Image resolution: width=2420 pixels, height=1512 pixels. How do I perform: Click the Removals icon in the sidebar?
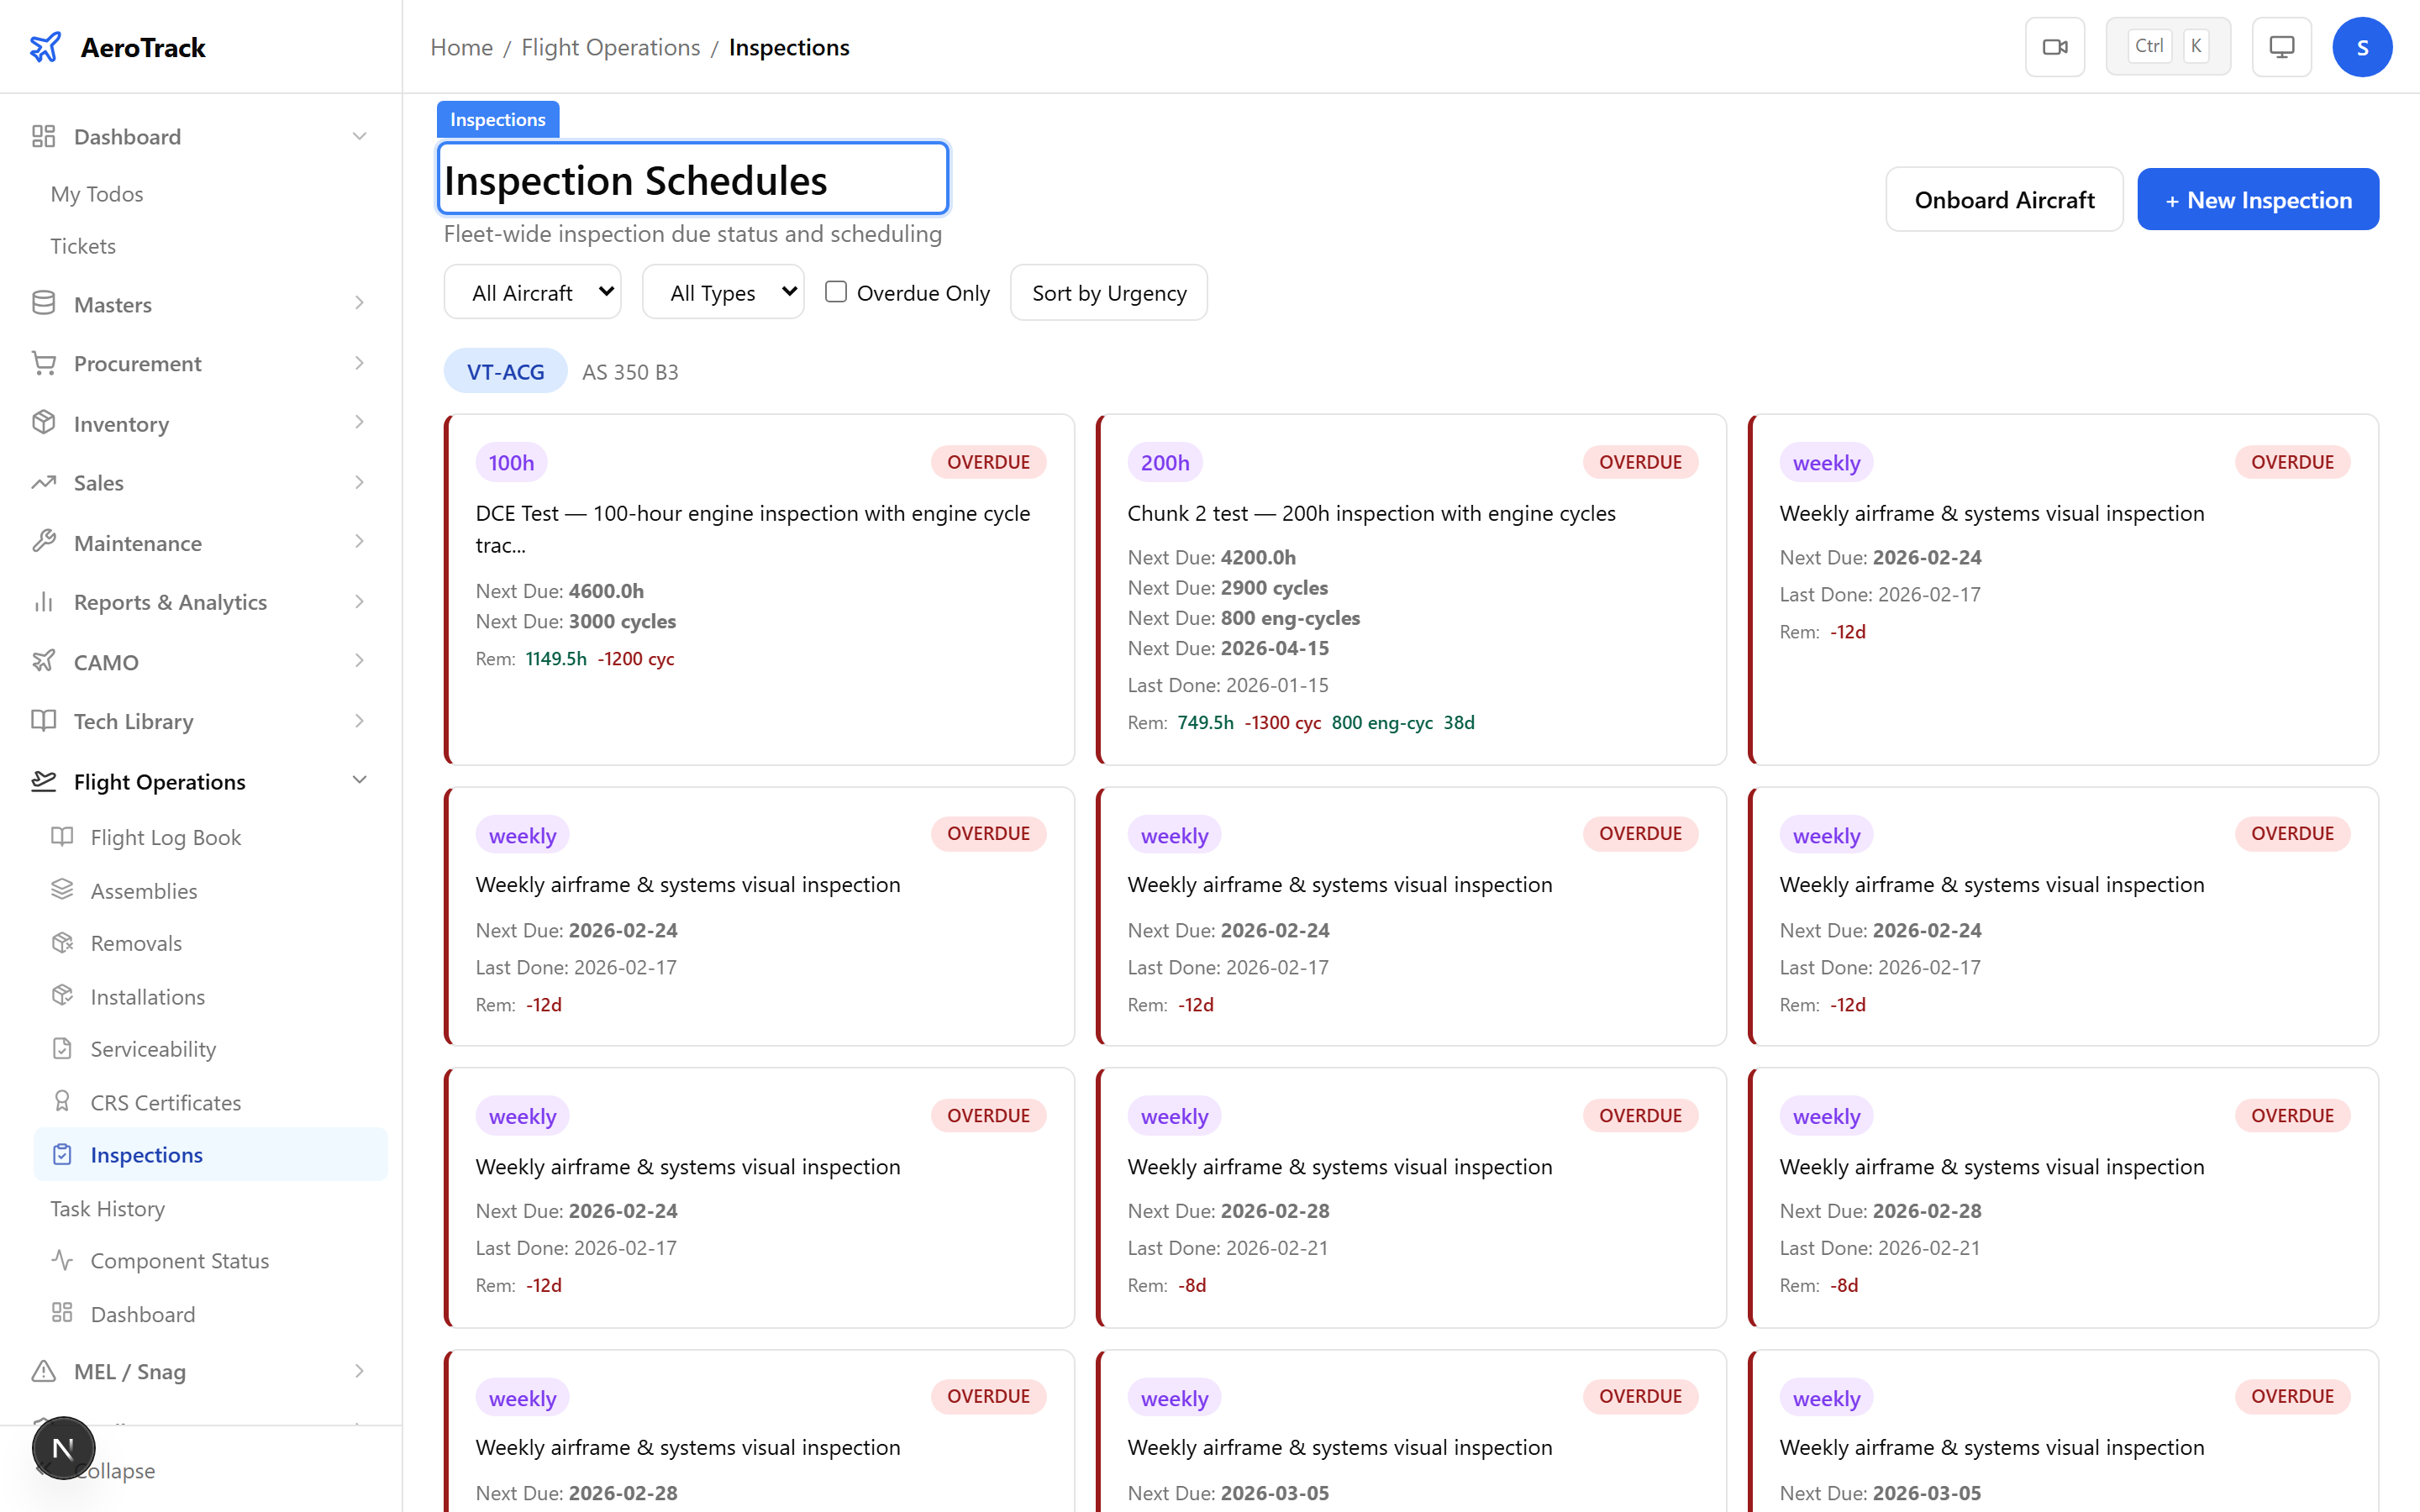pos(62,943)
